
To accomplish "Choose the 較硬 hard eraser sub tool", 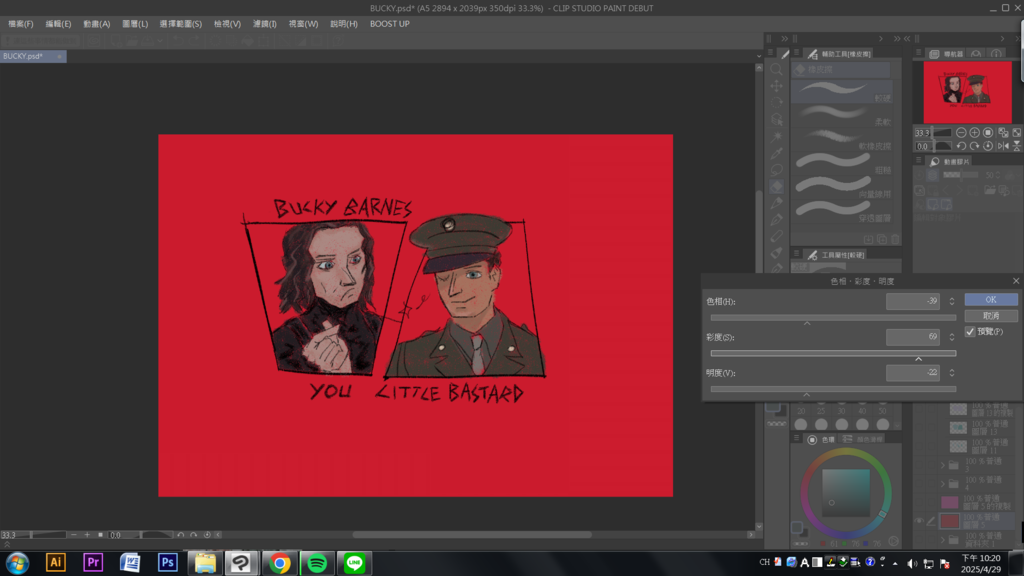I will [x=842, y=91].
